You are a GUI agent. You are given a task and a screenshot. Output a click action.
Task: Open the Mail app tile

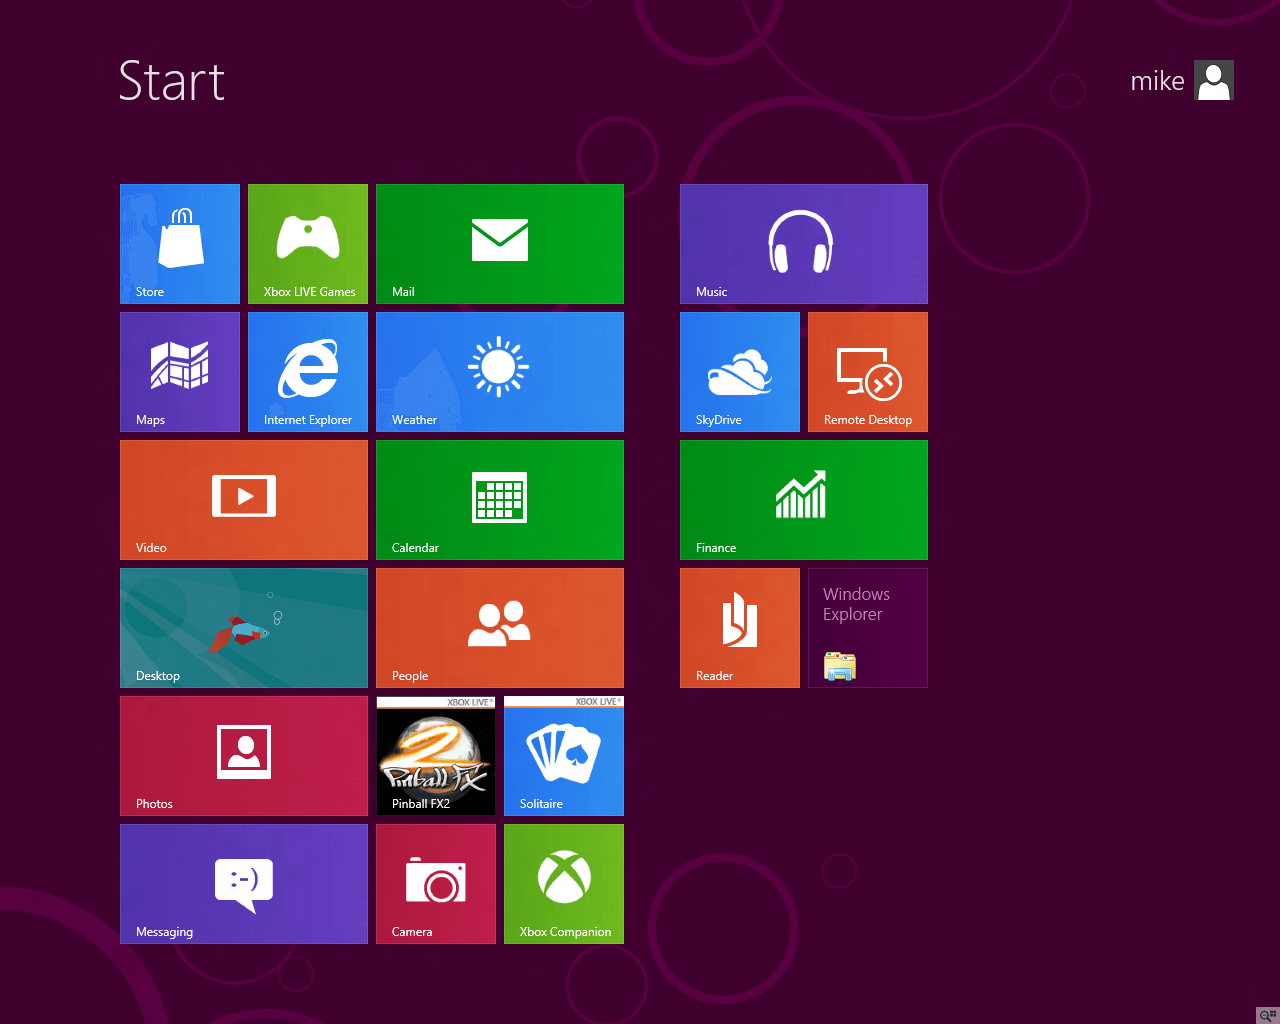(500, 243)
